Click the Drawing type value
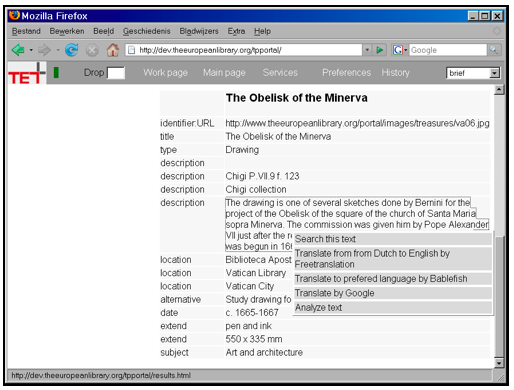The image size is (514, 390). coord(242,150)
